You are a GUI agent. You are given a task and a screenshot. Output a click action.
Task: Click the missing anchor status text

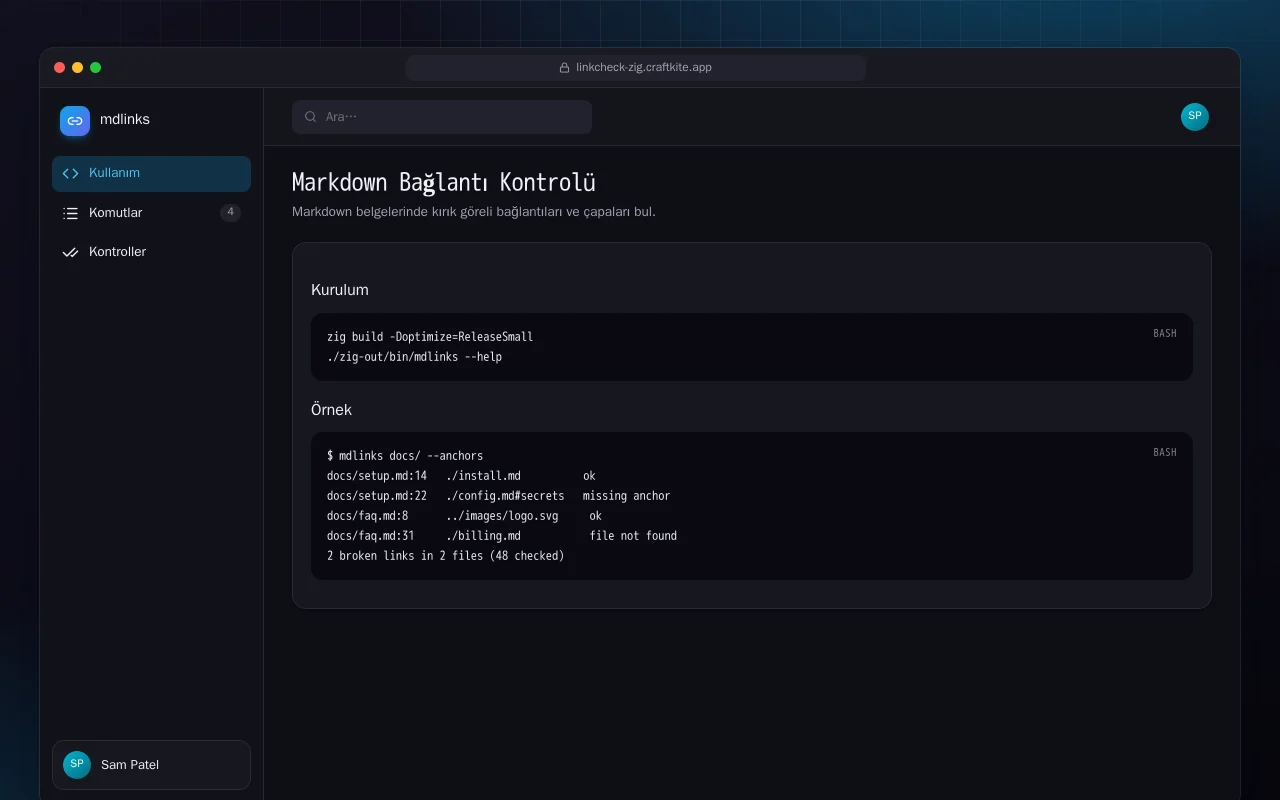[x=627, y=496]
